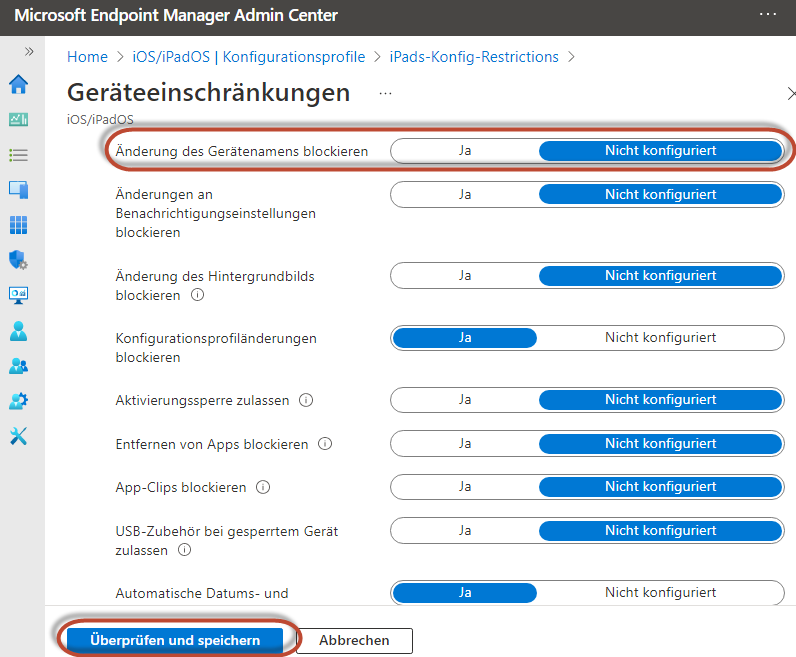
Task: Open the Devices icon in sidebar
Action: tap(18, 190)
